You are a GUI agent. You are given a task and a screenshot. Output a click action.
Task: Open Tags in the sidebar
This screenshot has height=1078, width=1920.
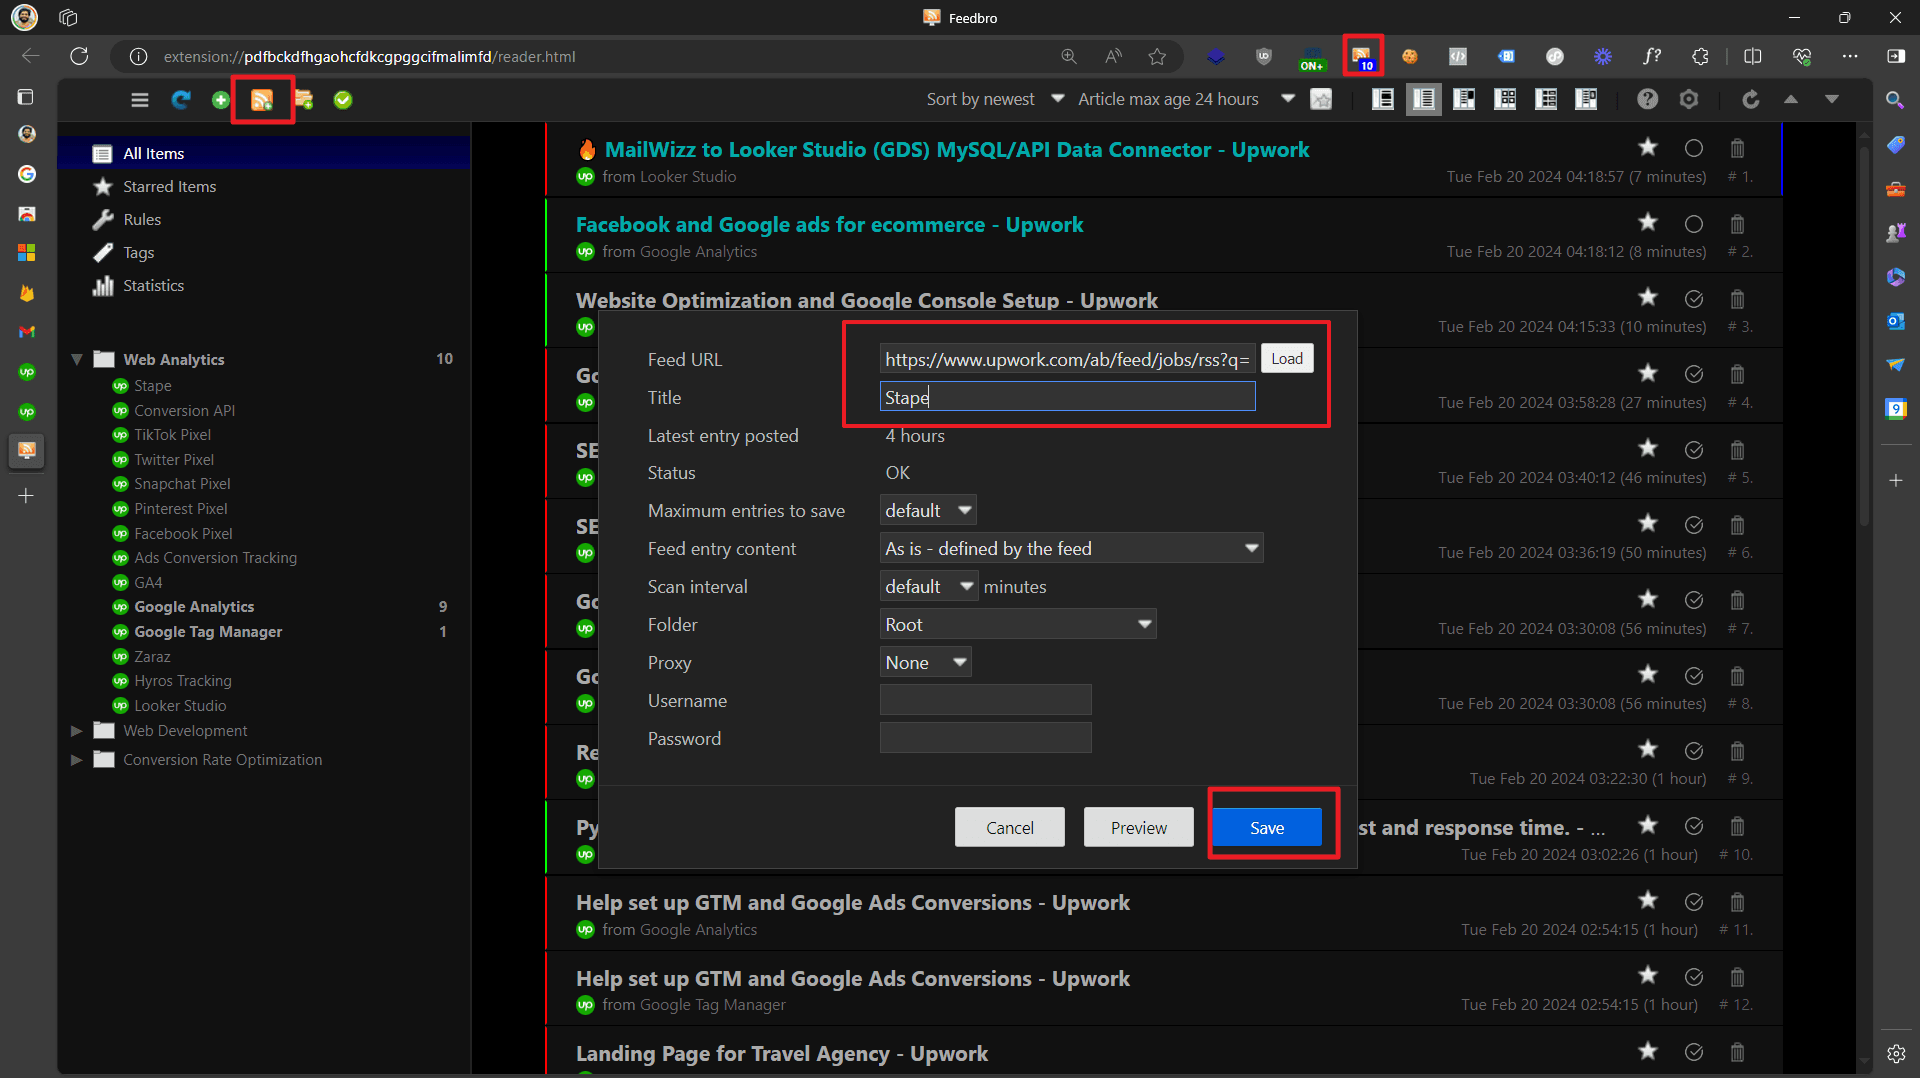[138, 253]
